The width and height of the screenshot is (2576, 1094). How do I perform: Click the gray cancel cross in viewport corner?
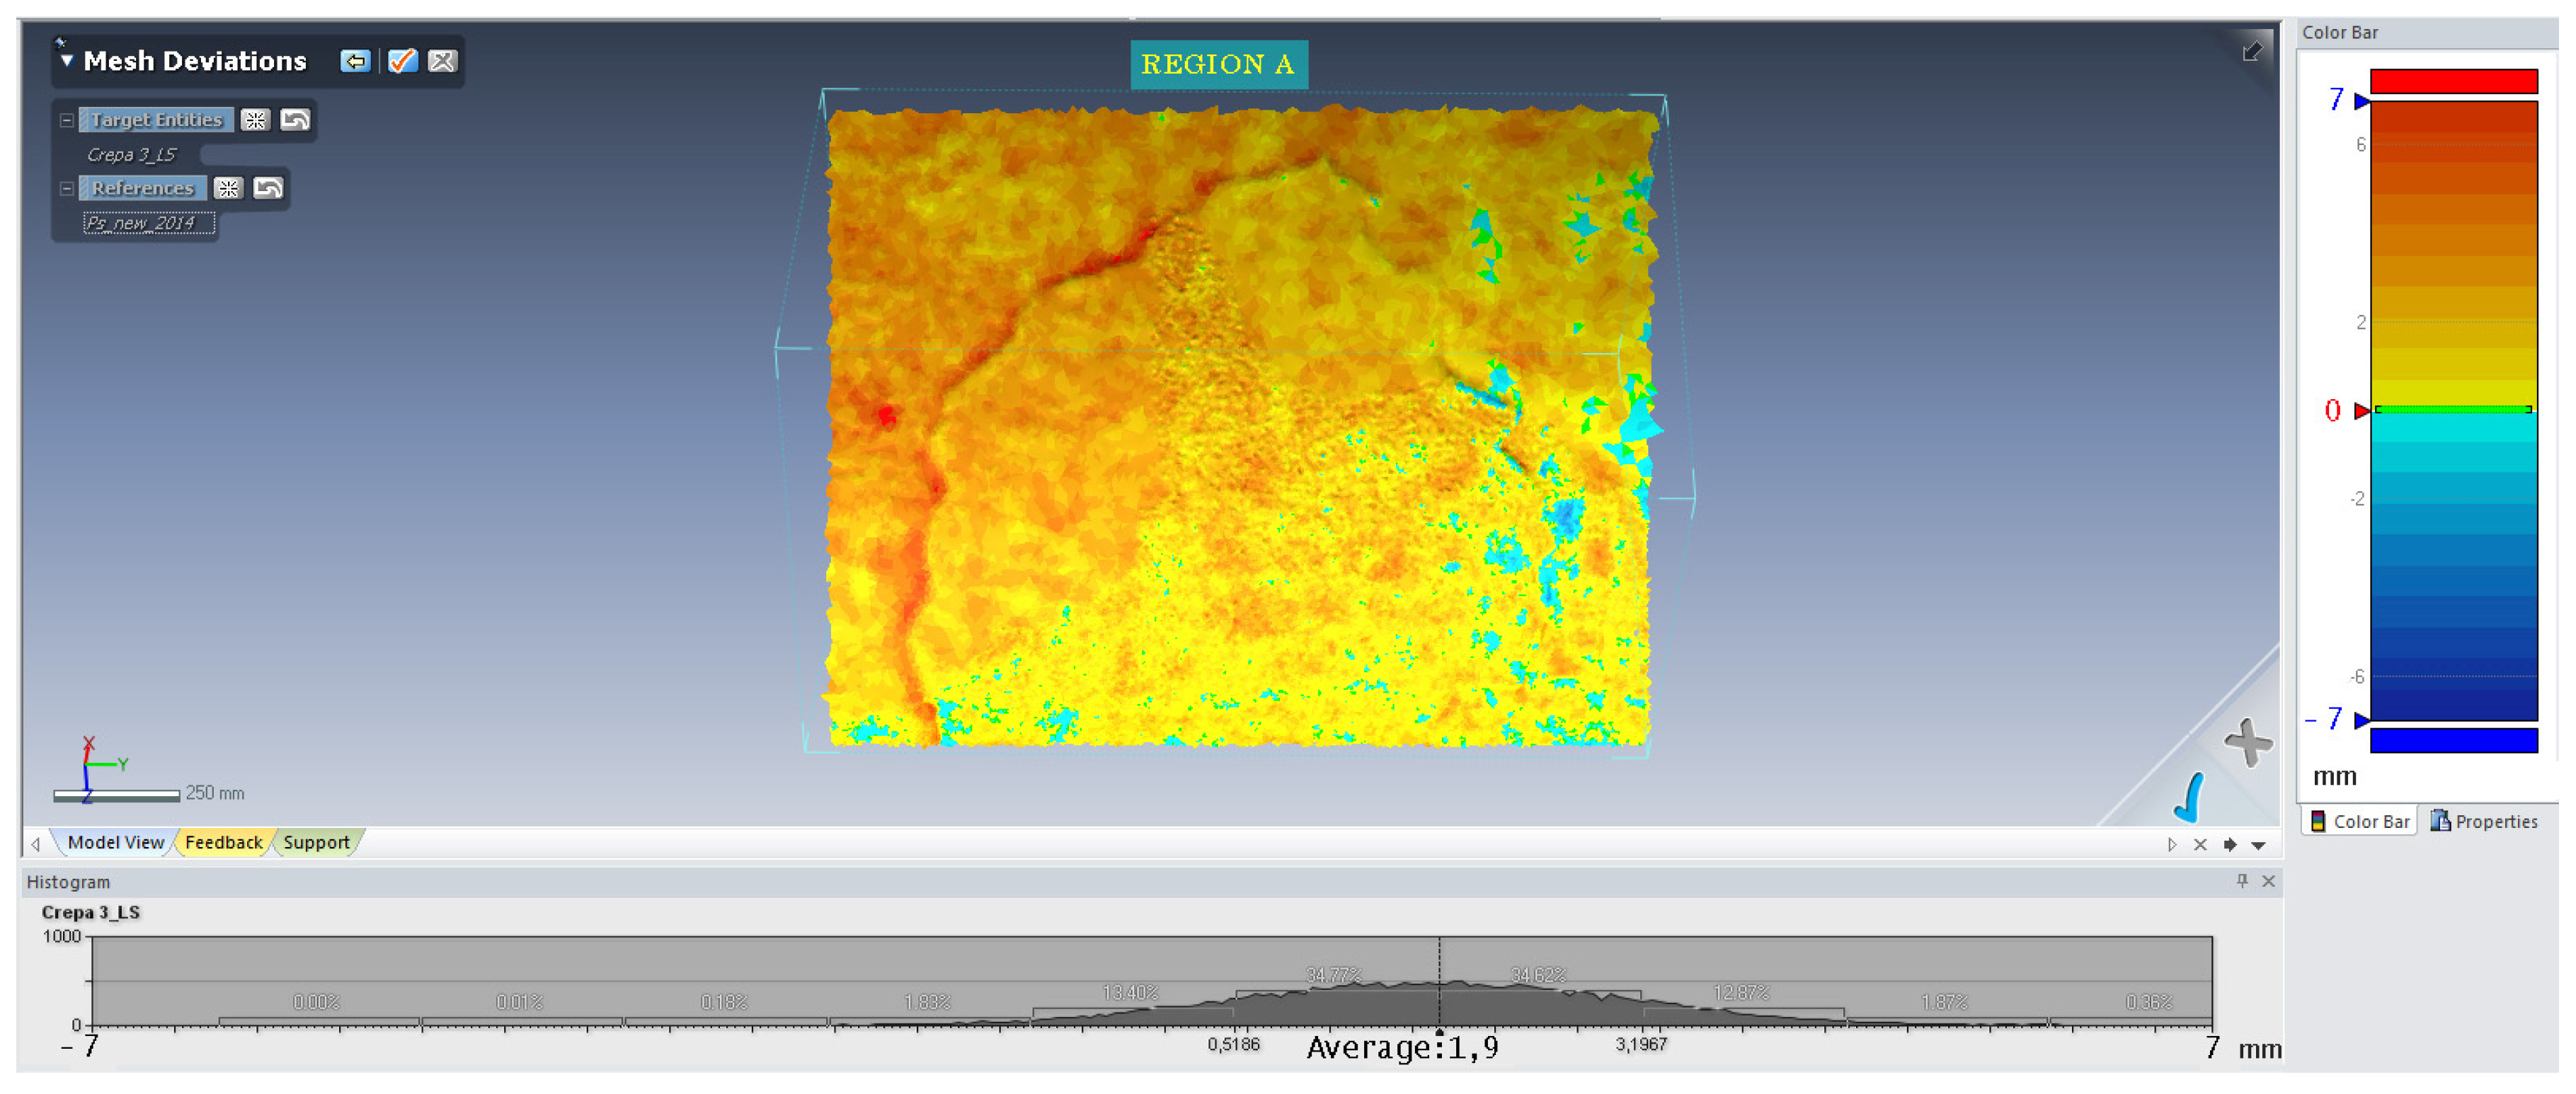click(2248, 742)
